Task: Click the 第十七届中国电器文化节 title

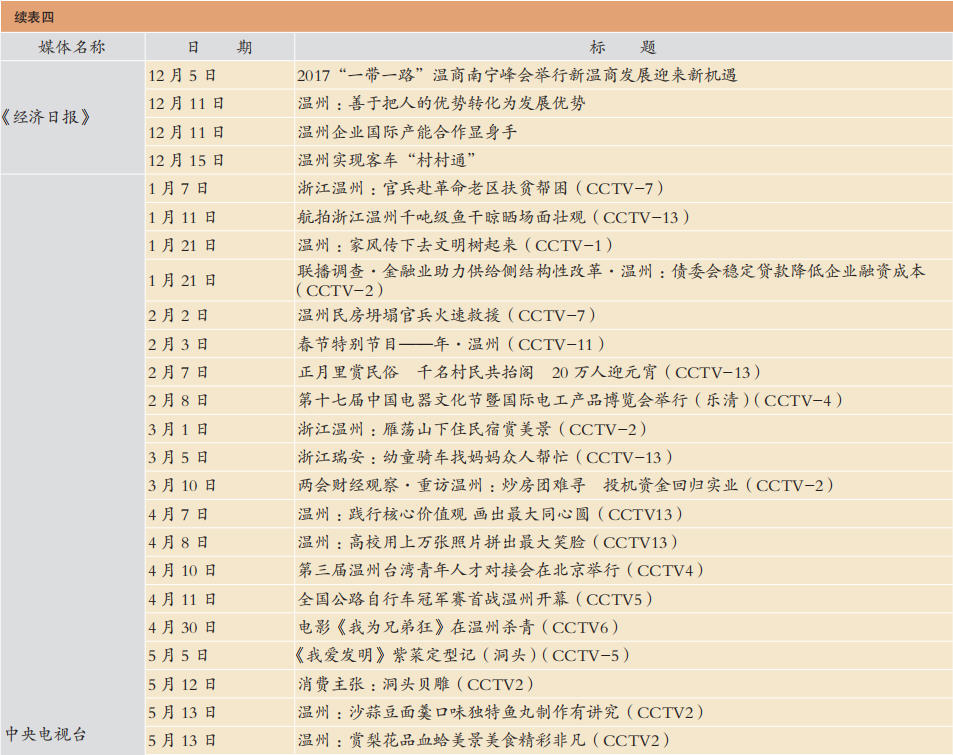Action: coord(570,401)
